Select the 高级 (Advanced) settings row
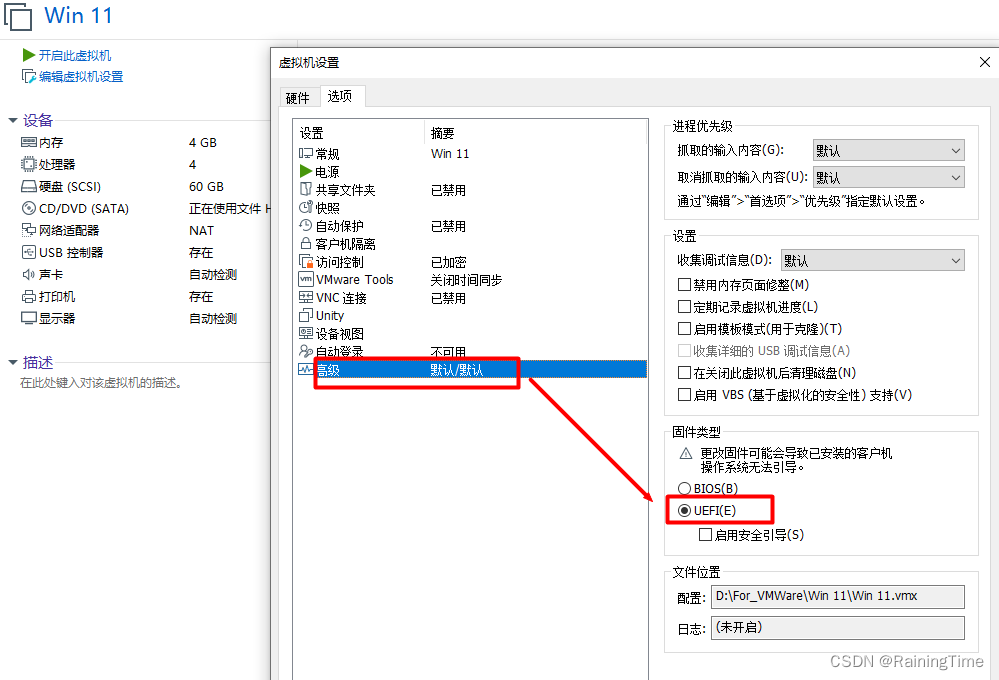The width and height of the screenshot is (999, 680). (x=472, y=370)
